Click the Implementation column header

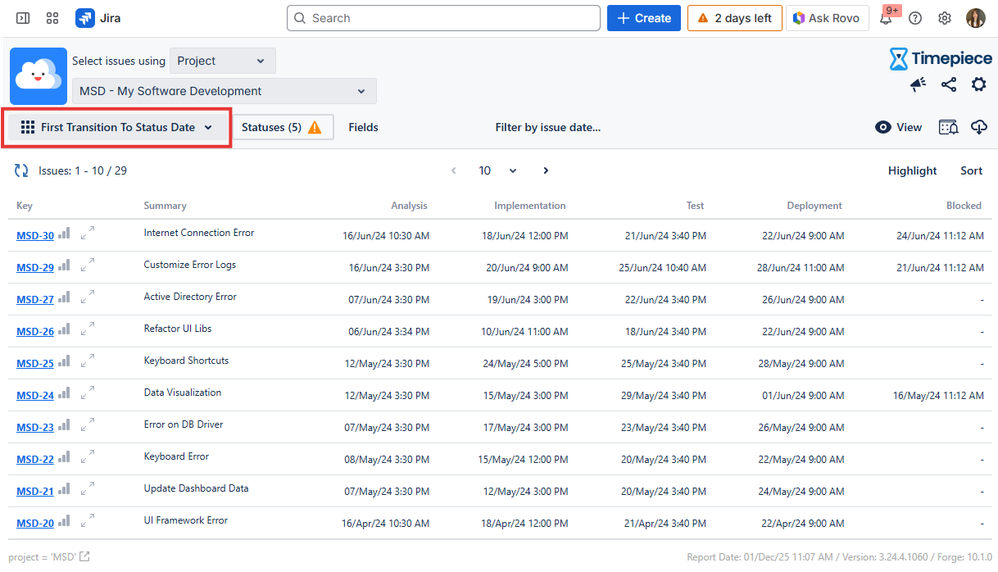(530, 206)
